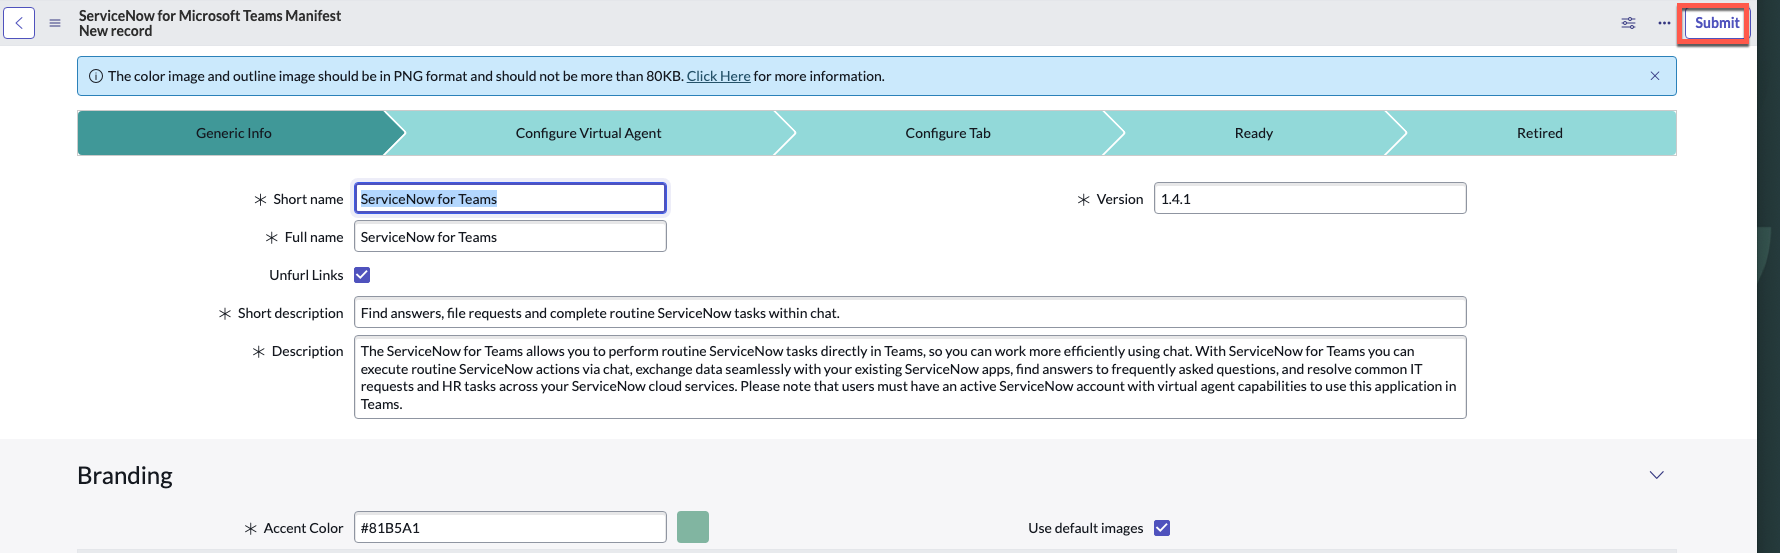The width and height of the screenshot is (1780, 553).
Task: Dismiss the blue info banner
Action: pos(1655,76)
